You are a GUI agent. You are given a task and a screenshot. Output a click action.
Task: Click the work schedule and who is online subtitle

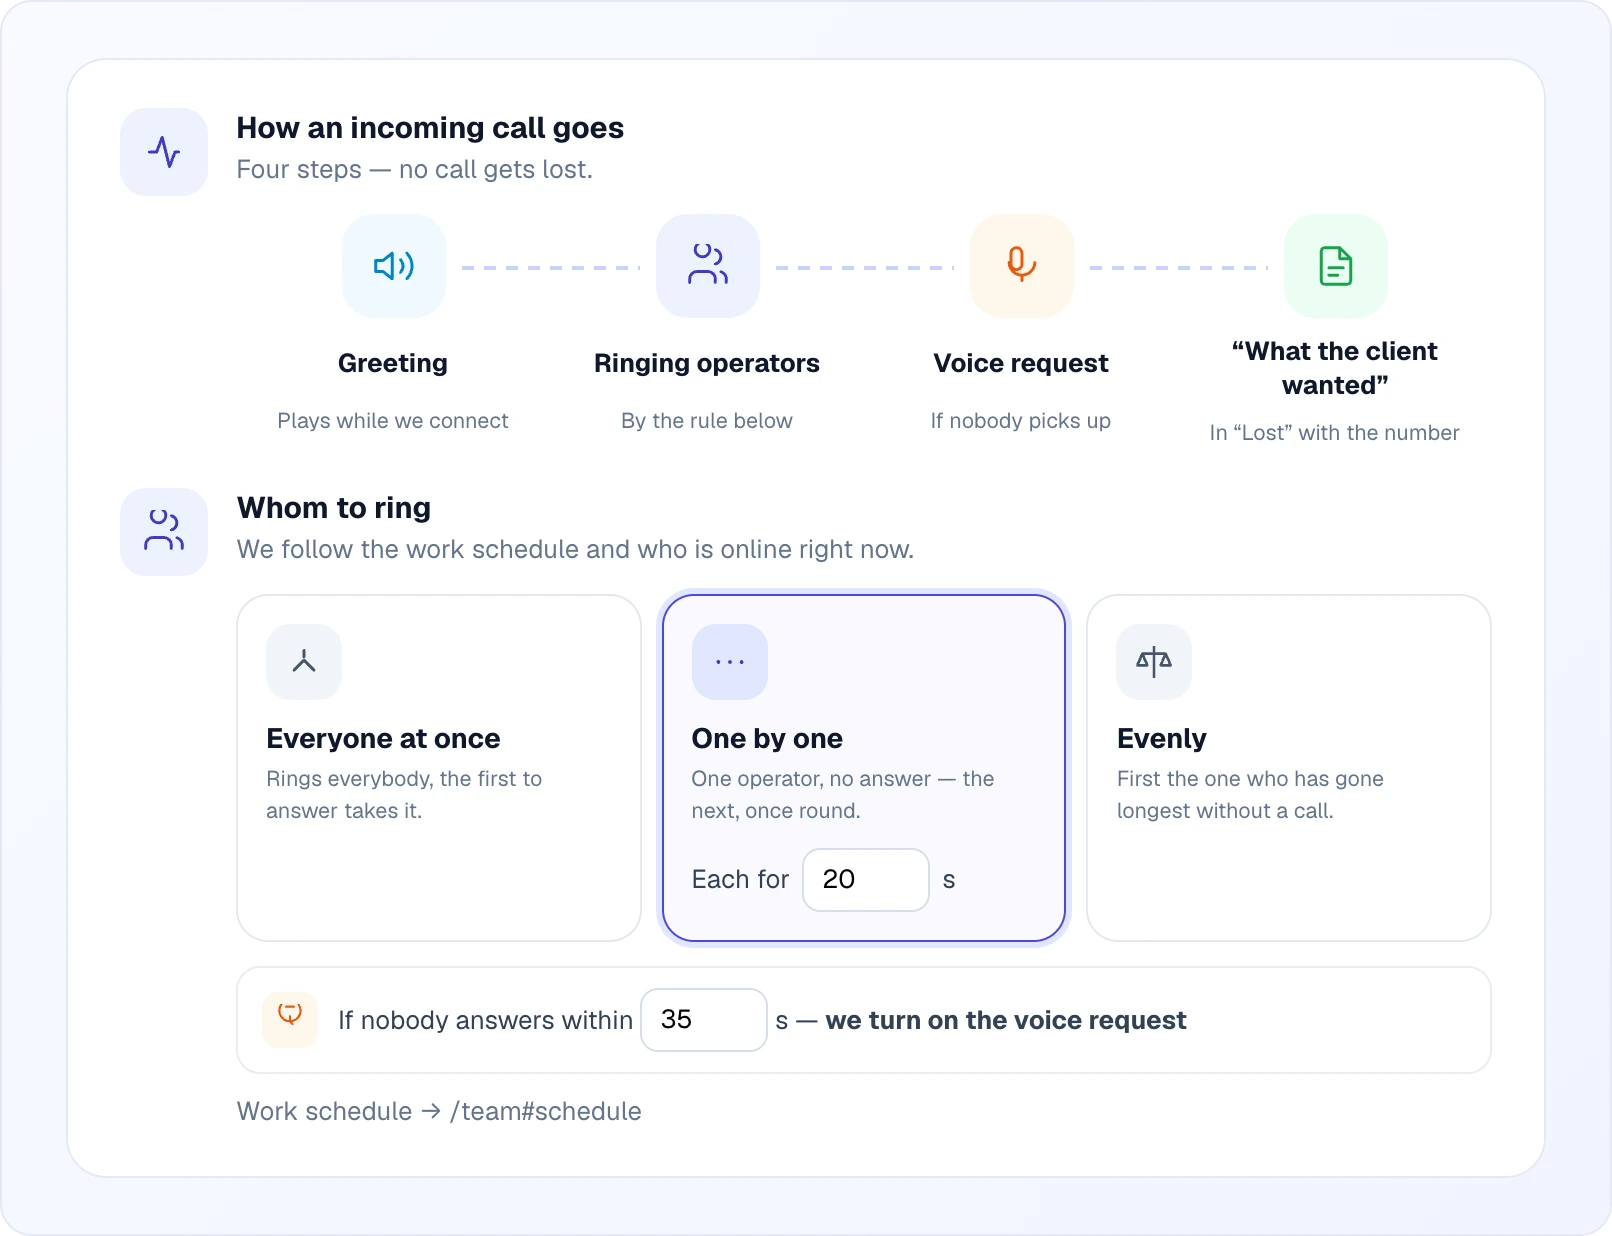[x=575, y=550]
